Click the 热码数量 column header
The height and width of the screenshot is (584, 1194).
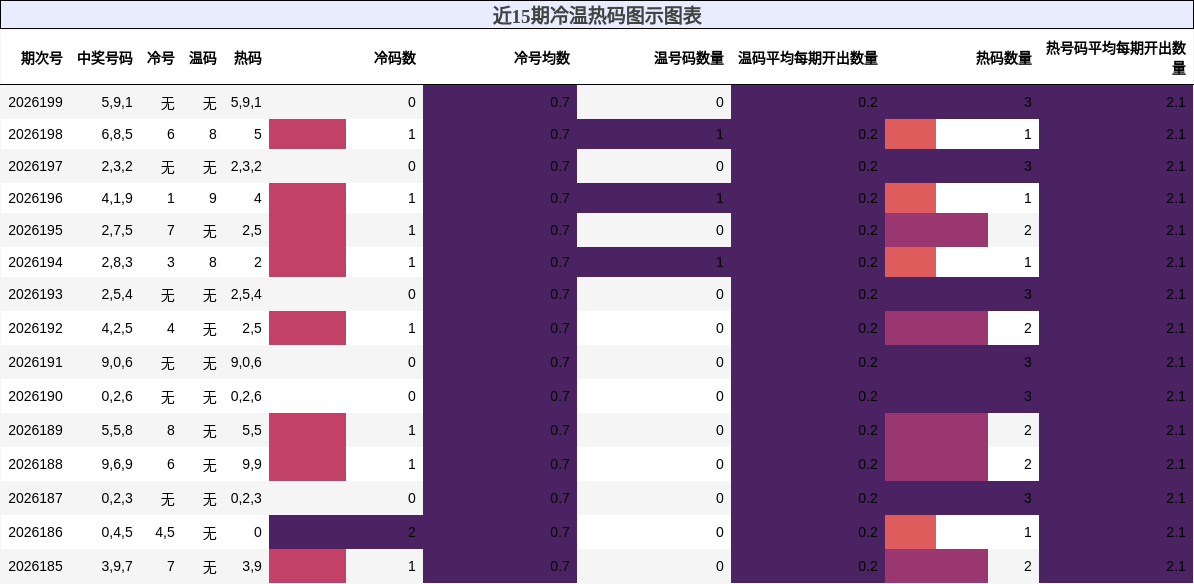coord(1004,58)
